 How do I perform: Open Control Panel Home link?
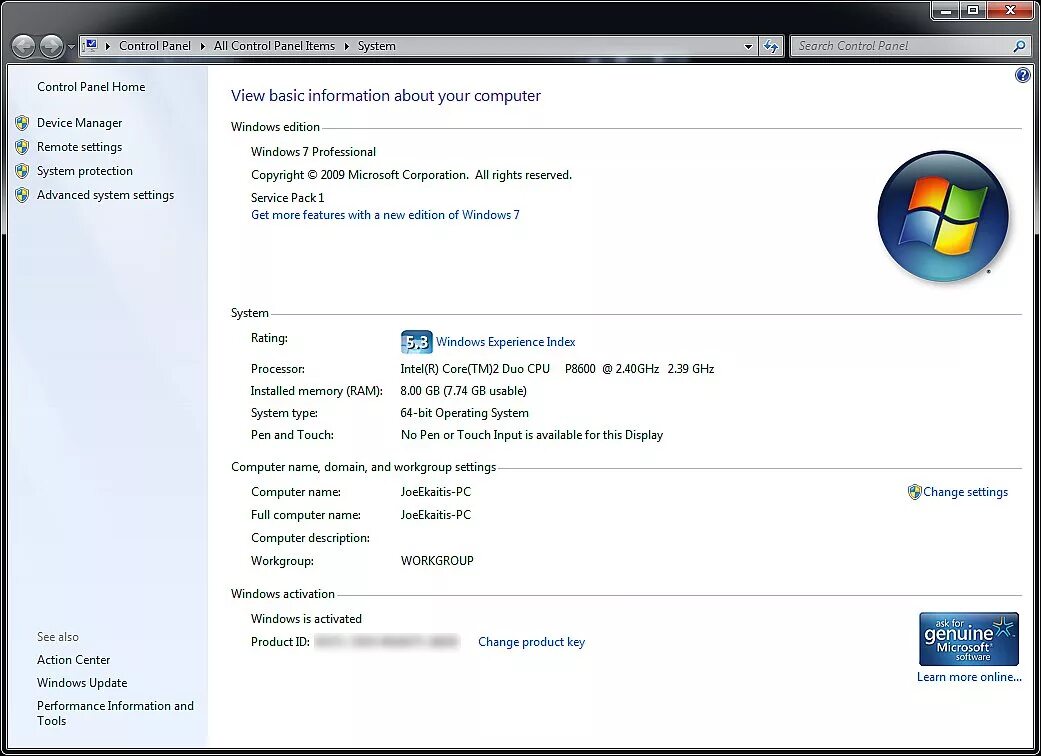point(91,86)
